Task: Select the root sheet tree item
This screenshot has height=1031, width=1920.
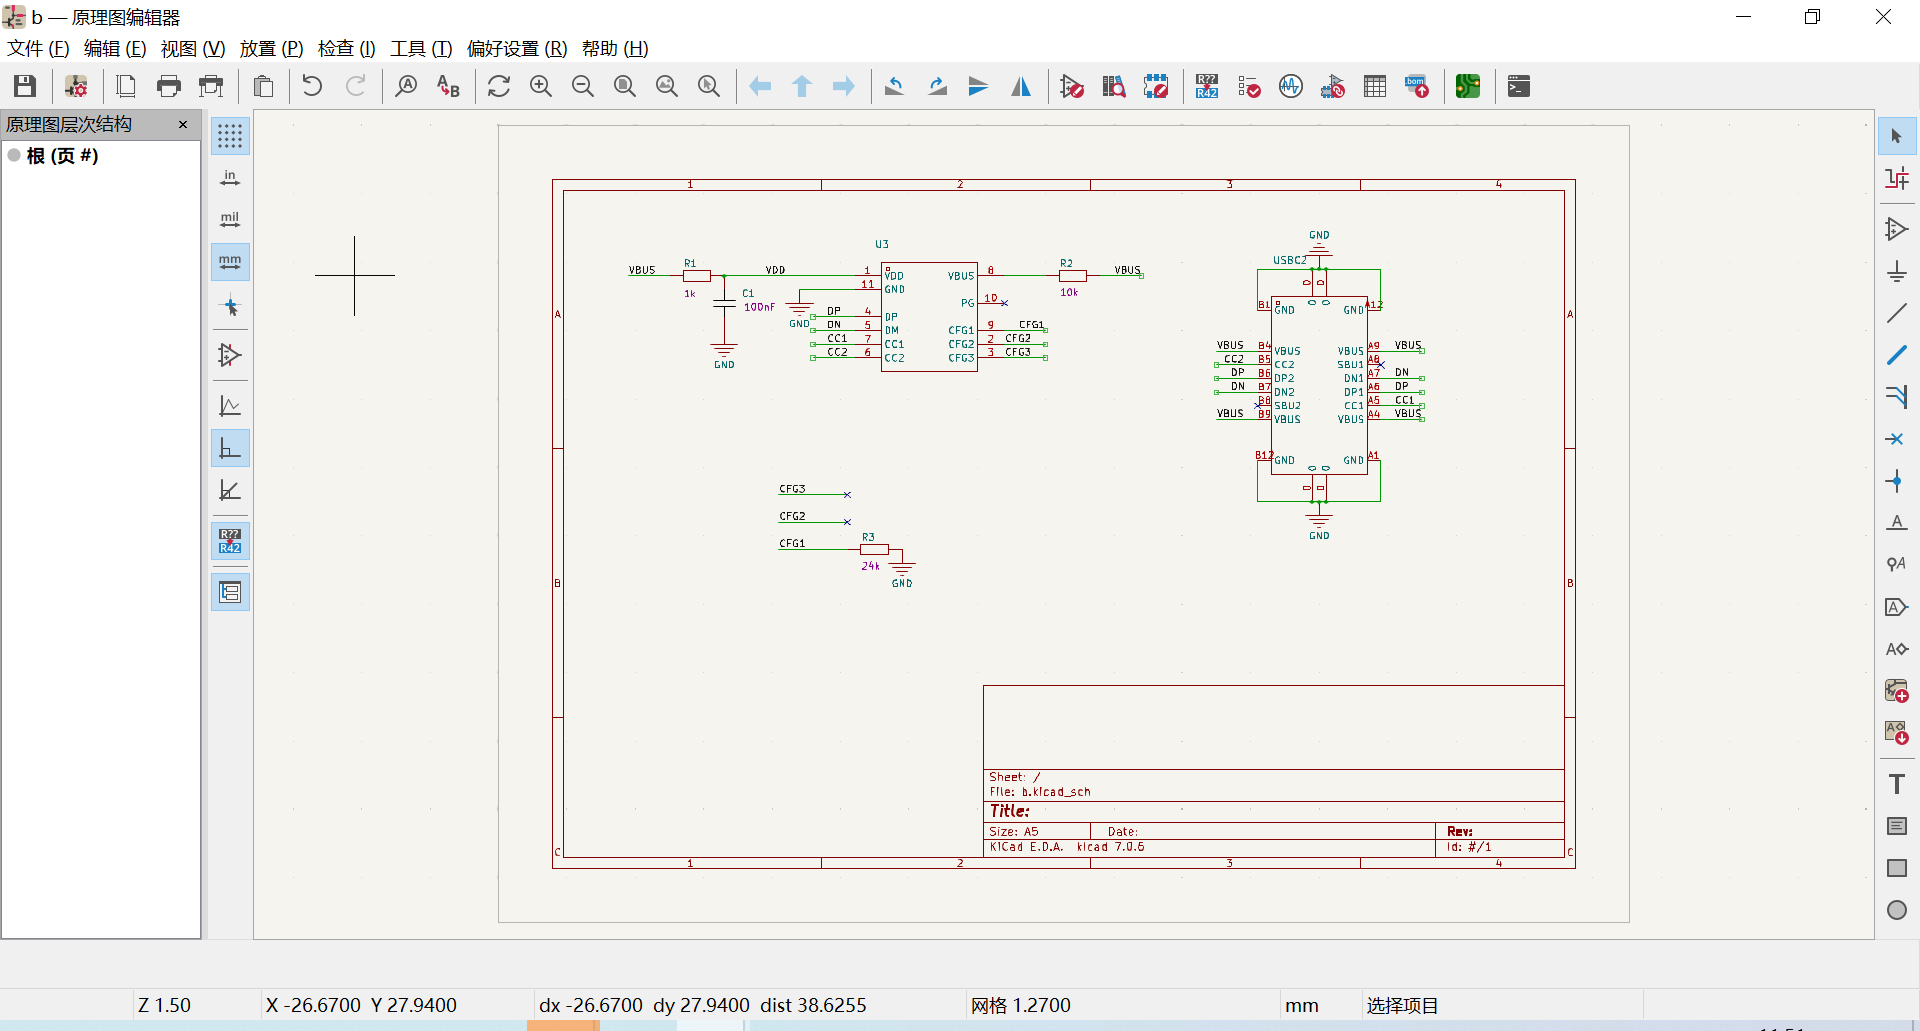Action: [x=62, y=156]
